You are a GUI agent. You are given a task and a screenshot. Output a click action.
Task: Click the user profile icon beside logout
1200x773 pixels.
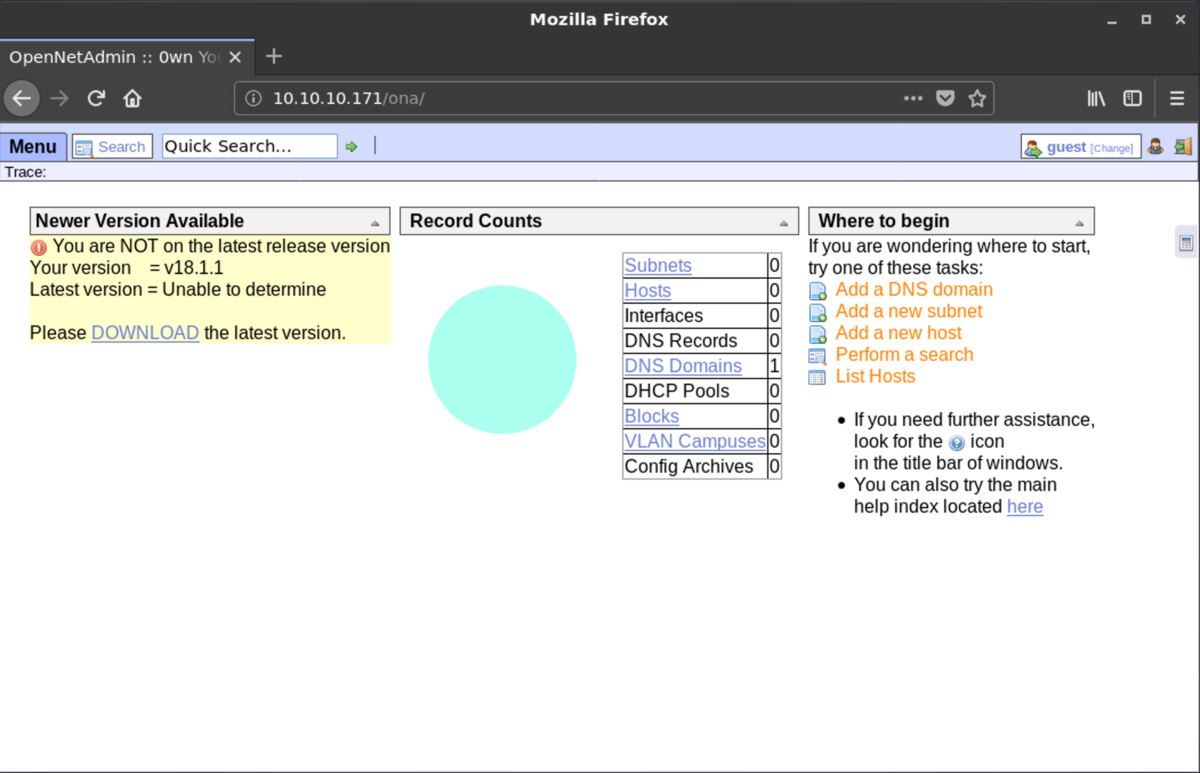coord(1157,146)
